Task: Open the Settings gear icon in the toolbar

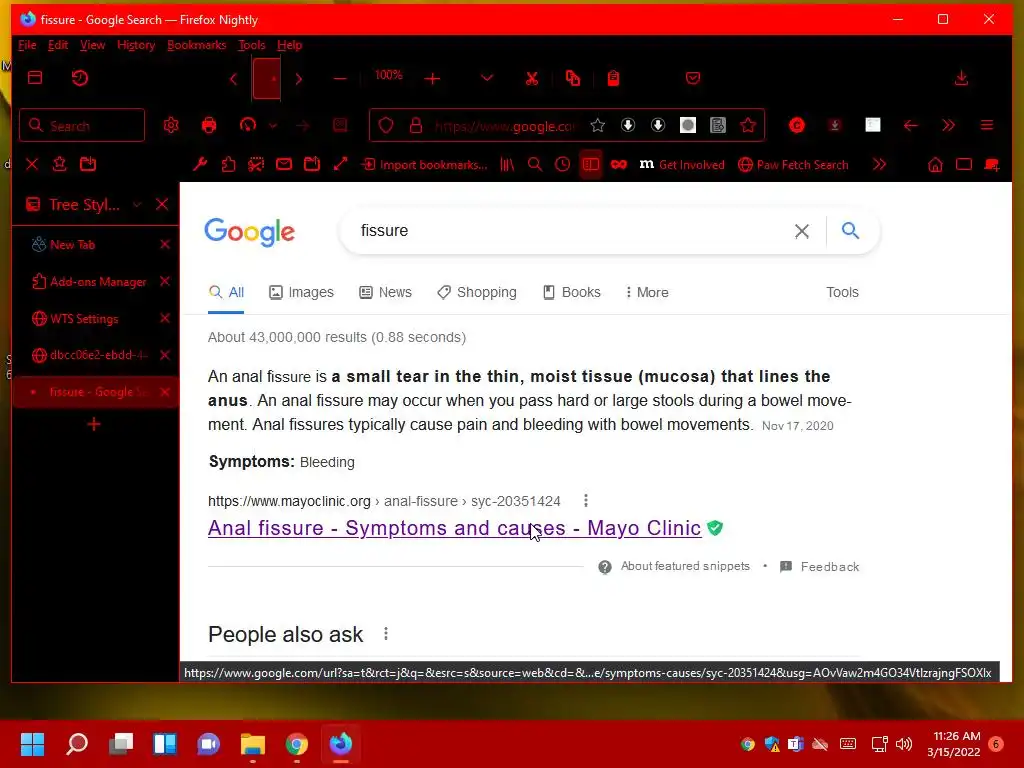Action: coord(171,125)
